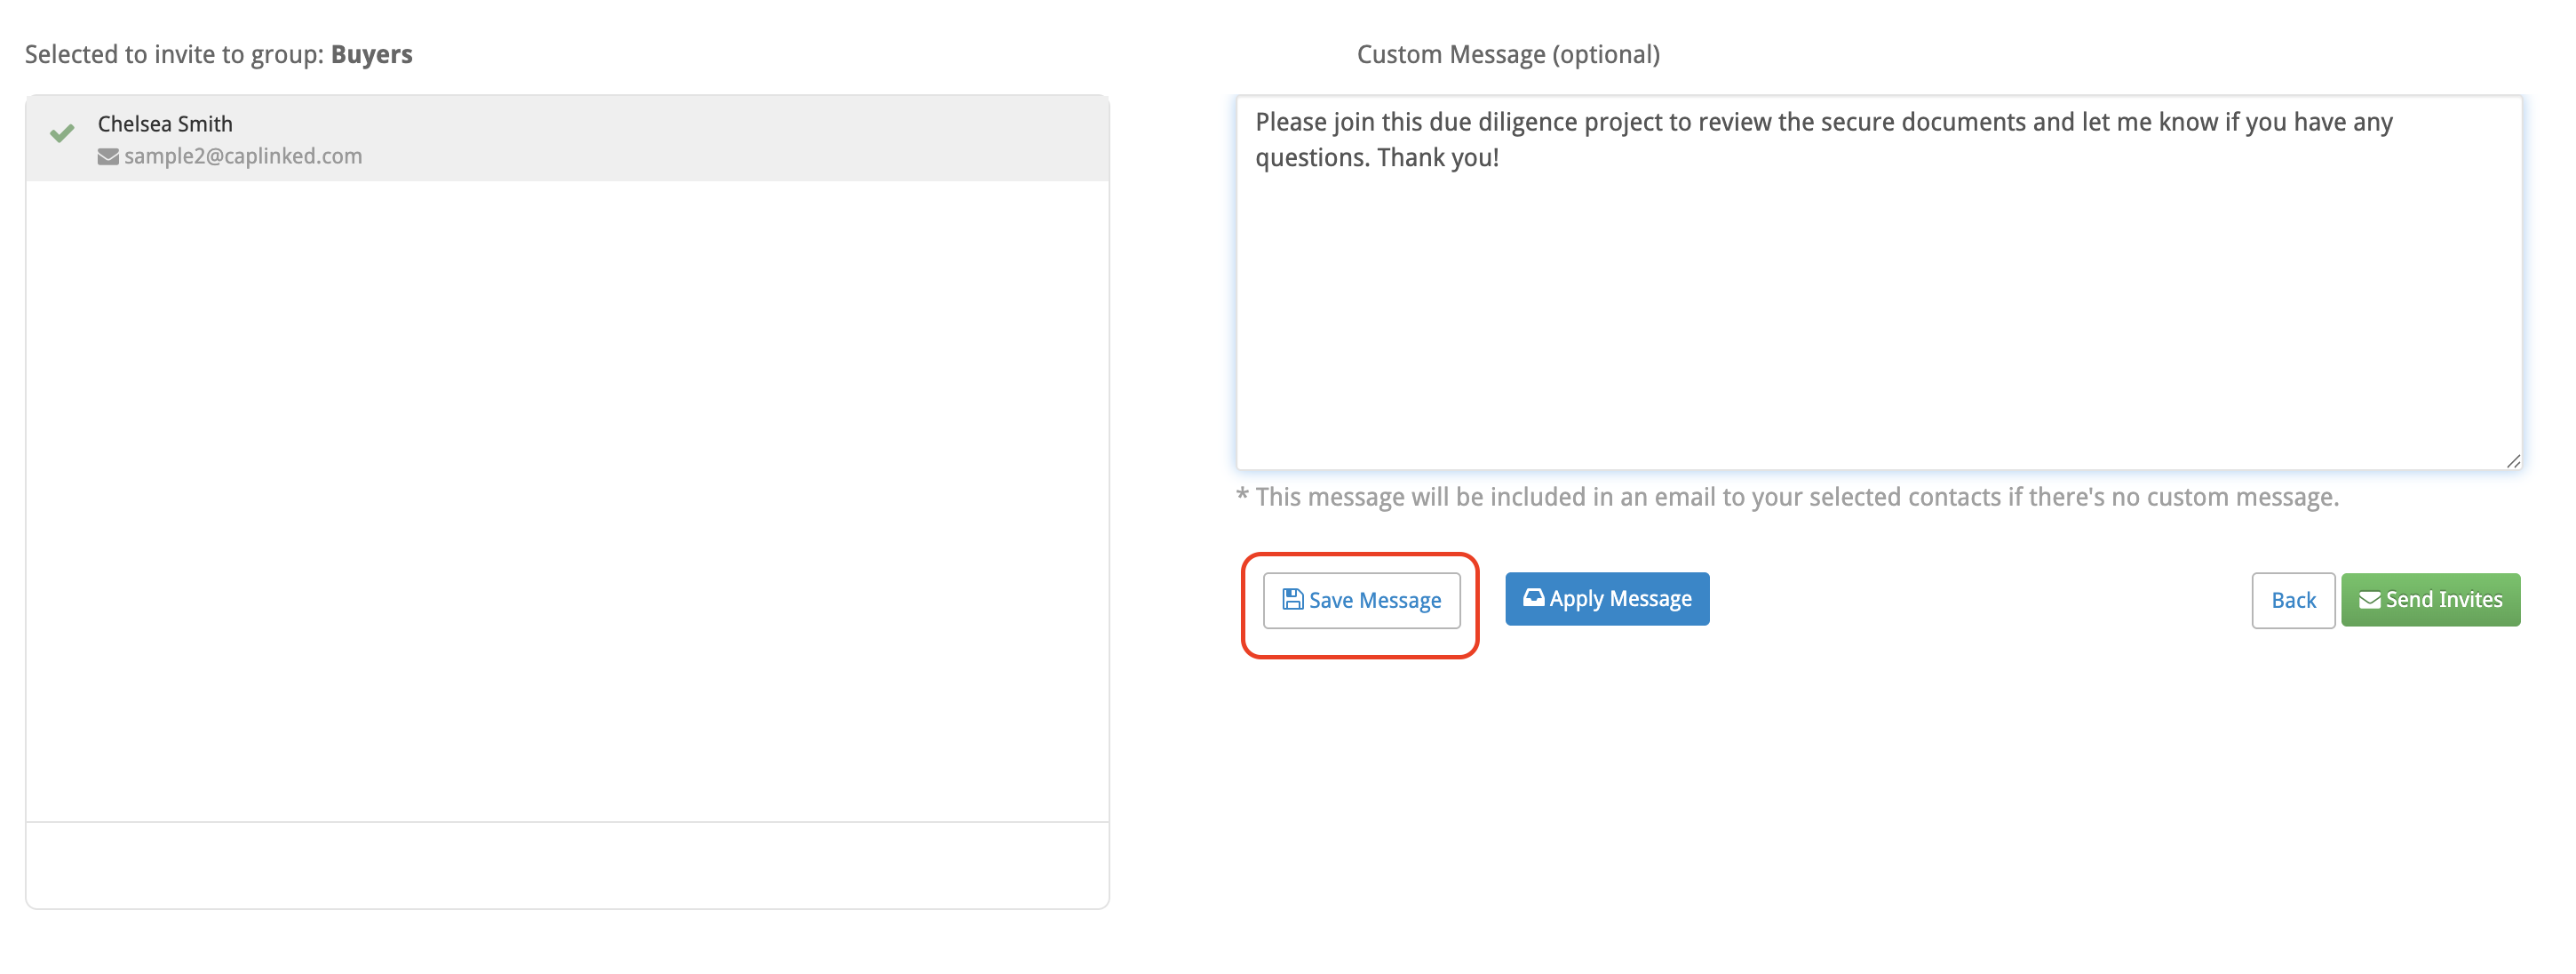Select the Chelsea Smith contact name
This screenshot has width=2576, height=974.
165,124
